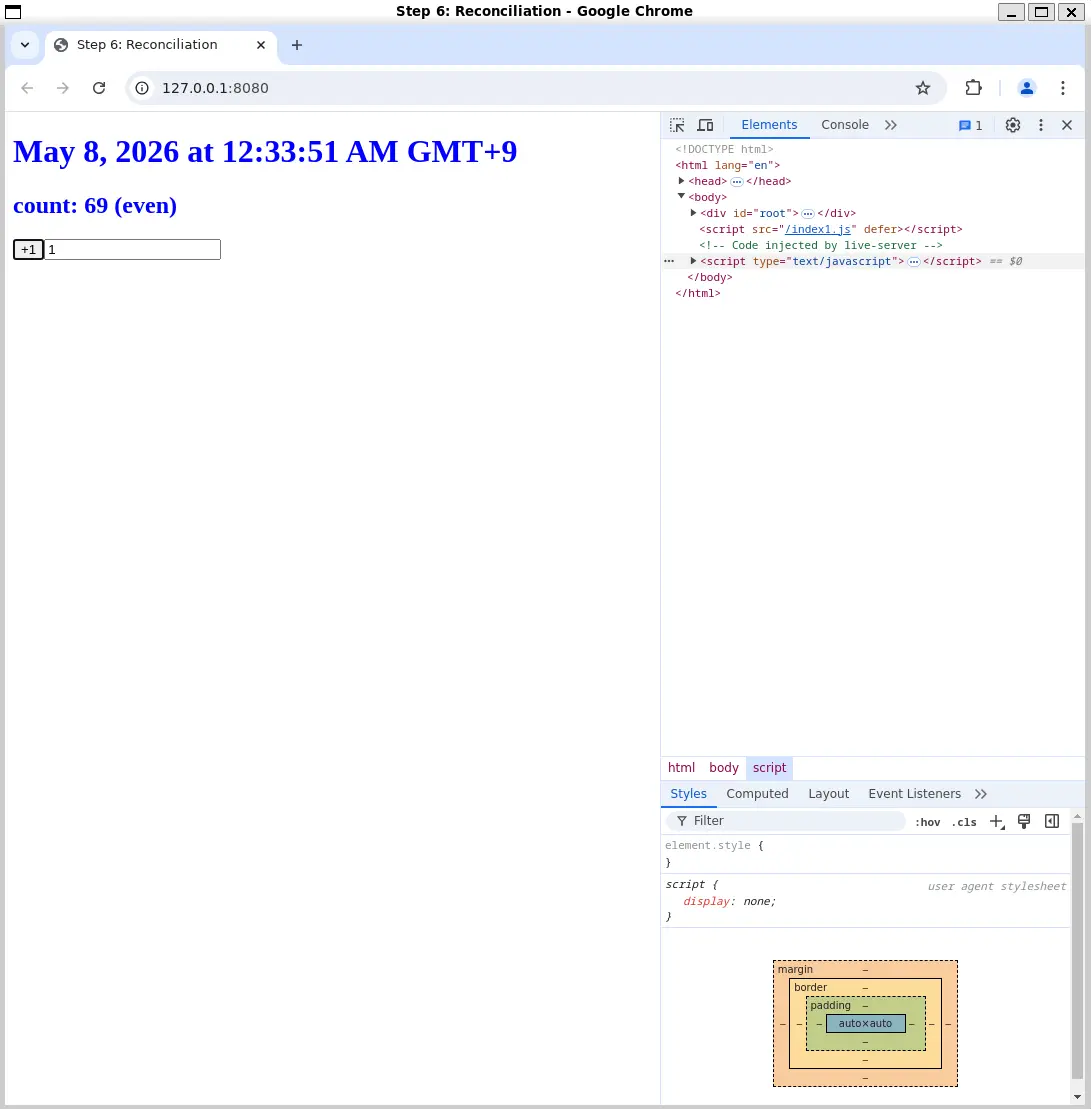Click the display: none declaration

(729, 902)
